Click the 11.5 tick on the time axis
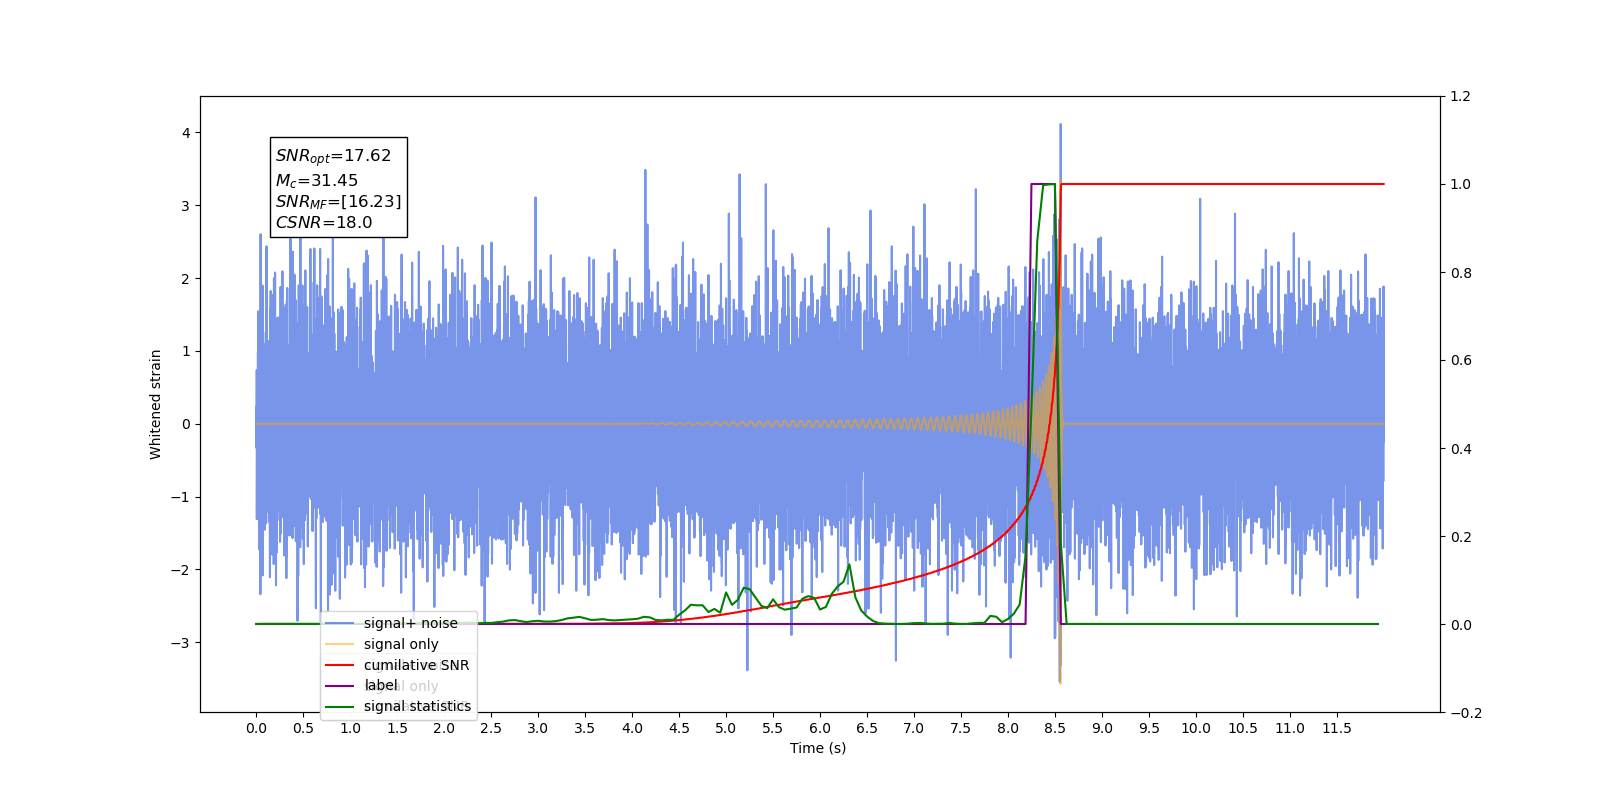The width and height of the screenshot is (1600, 800). 1337,728
